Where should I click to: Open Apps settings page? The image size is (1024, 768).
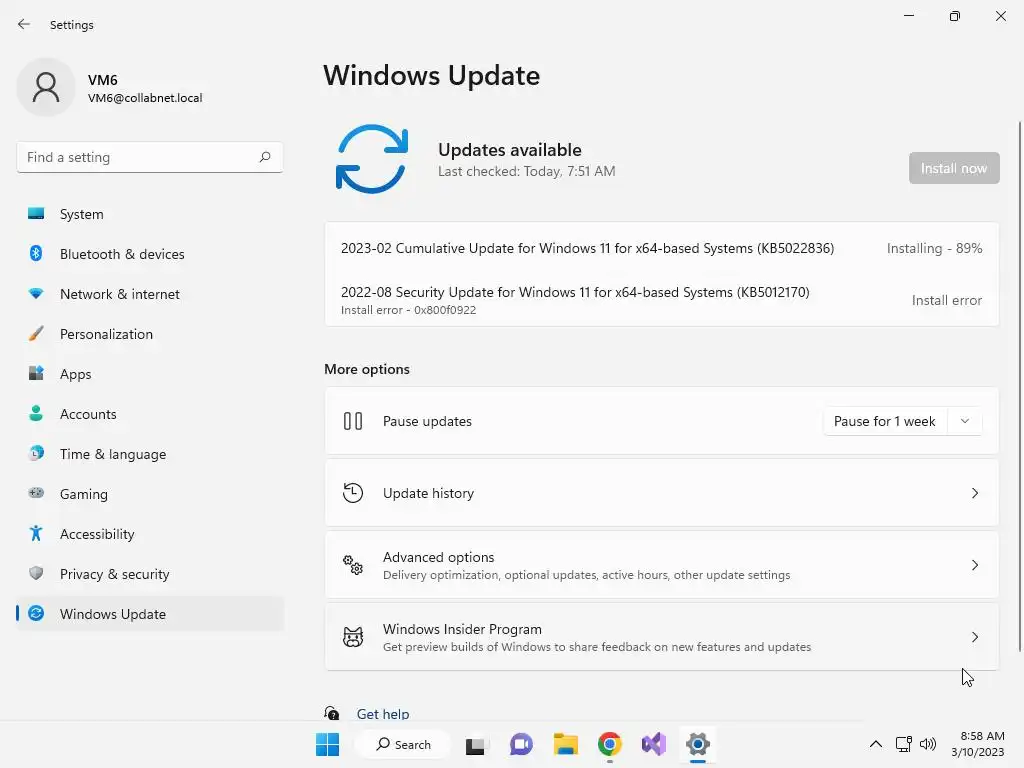coord(150,374)
